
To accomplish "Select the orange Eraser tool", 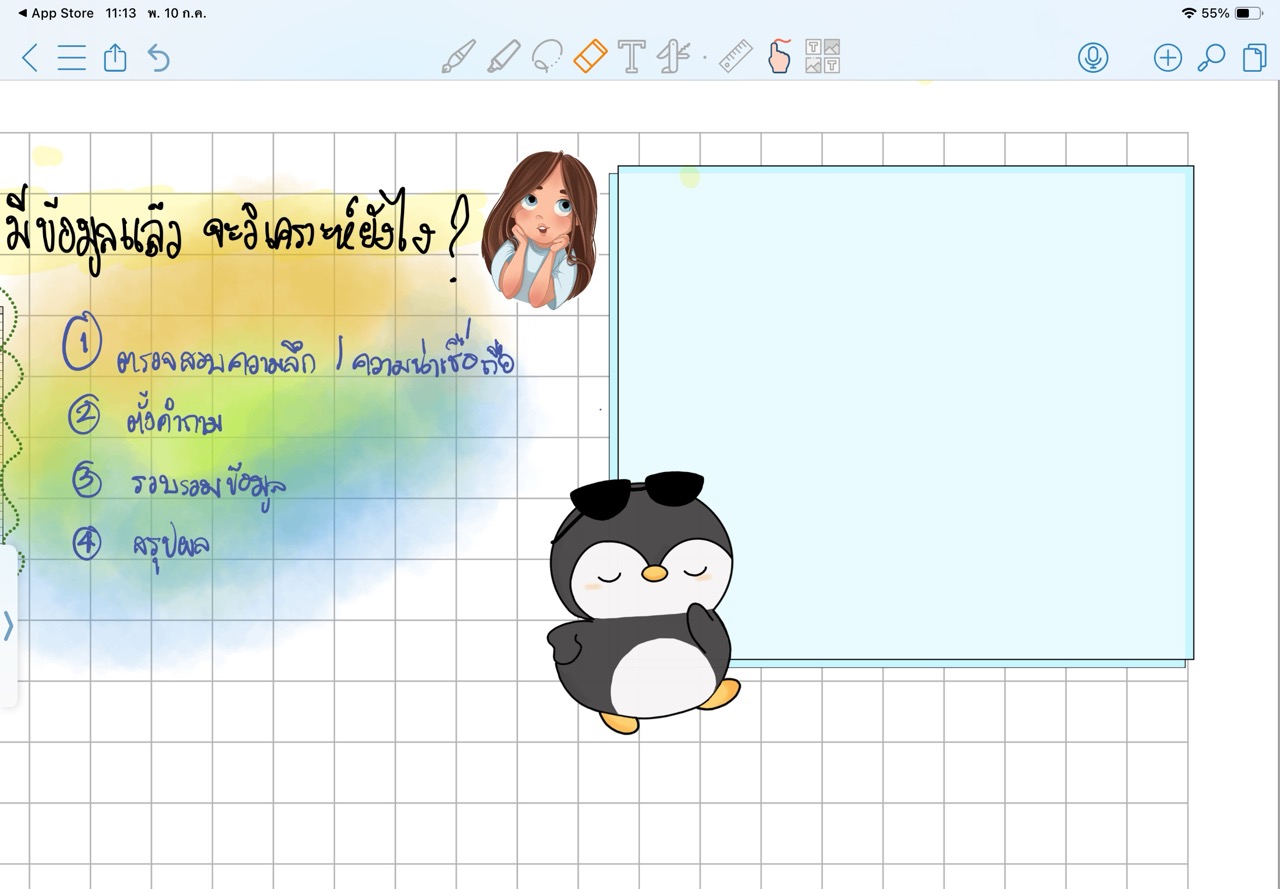I will [x=590, y=56].
